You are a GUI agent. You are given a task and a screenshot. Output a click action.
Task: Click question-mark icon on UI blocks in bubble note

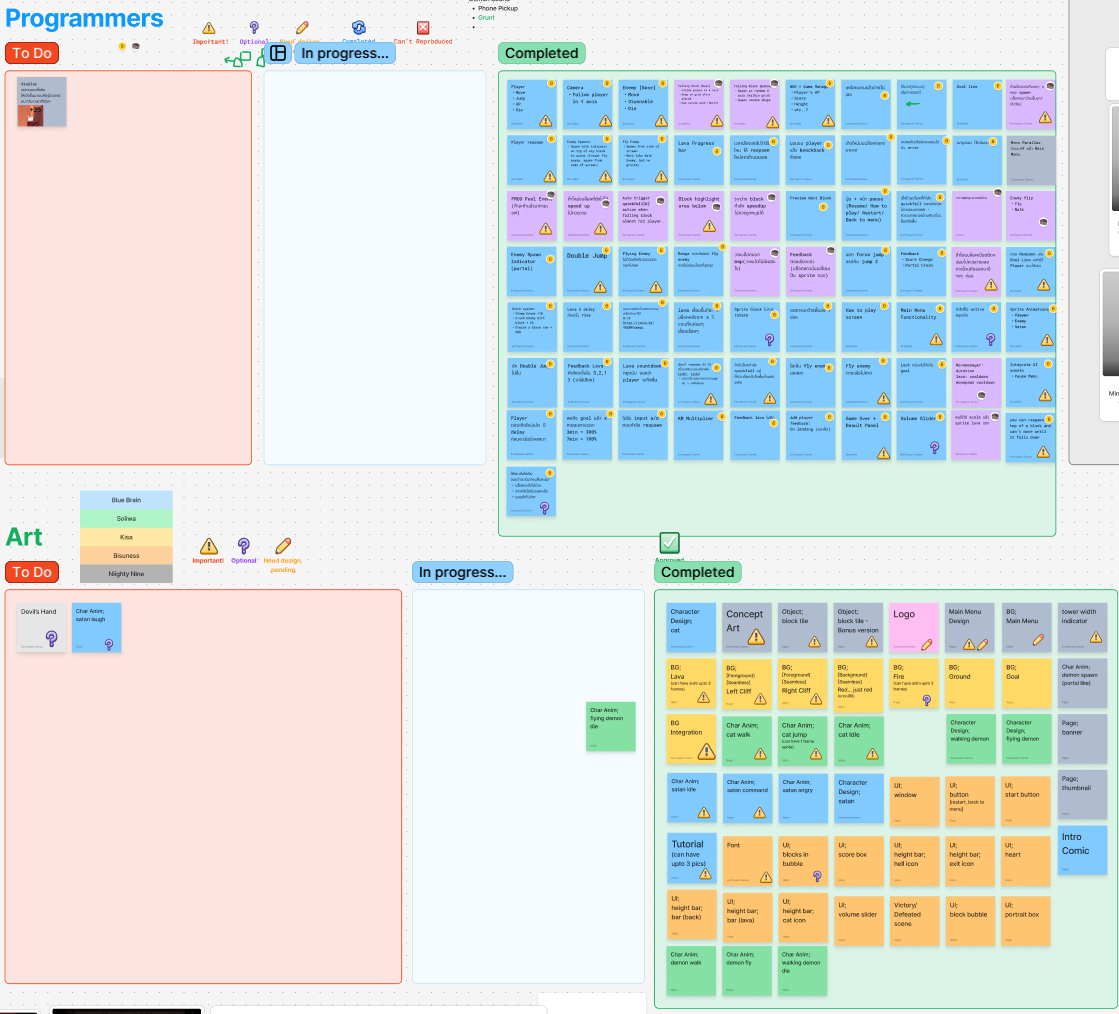(x=817, y=876)
